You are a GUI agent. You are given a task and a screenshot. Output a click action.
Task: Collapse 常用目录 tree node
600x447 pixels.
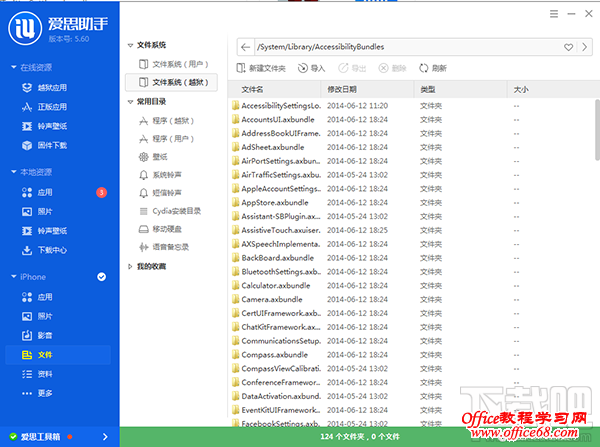coord(130,102)
